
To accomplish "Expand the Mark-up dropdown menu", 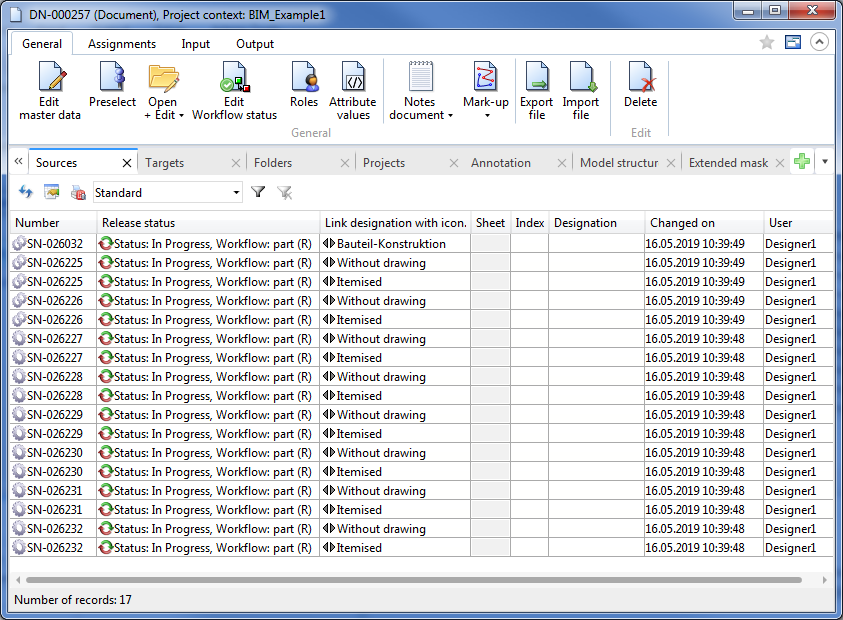I will (486, 115).
